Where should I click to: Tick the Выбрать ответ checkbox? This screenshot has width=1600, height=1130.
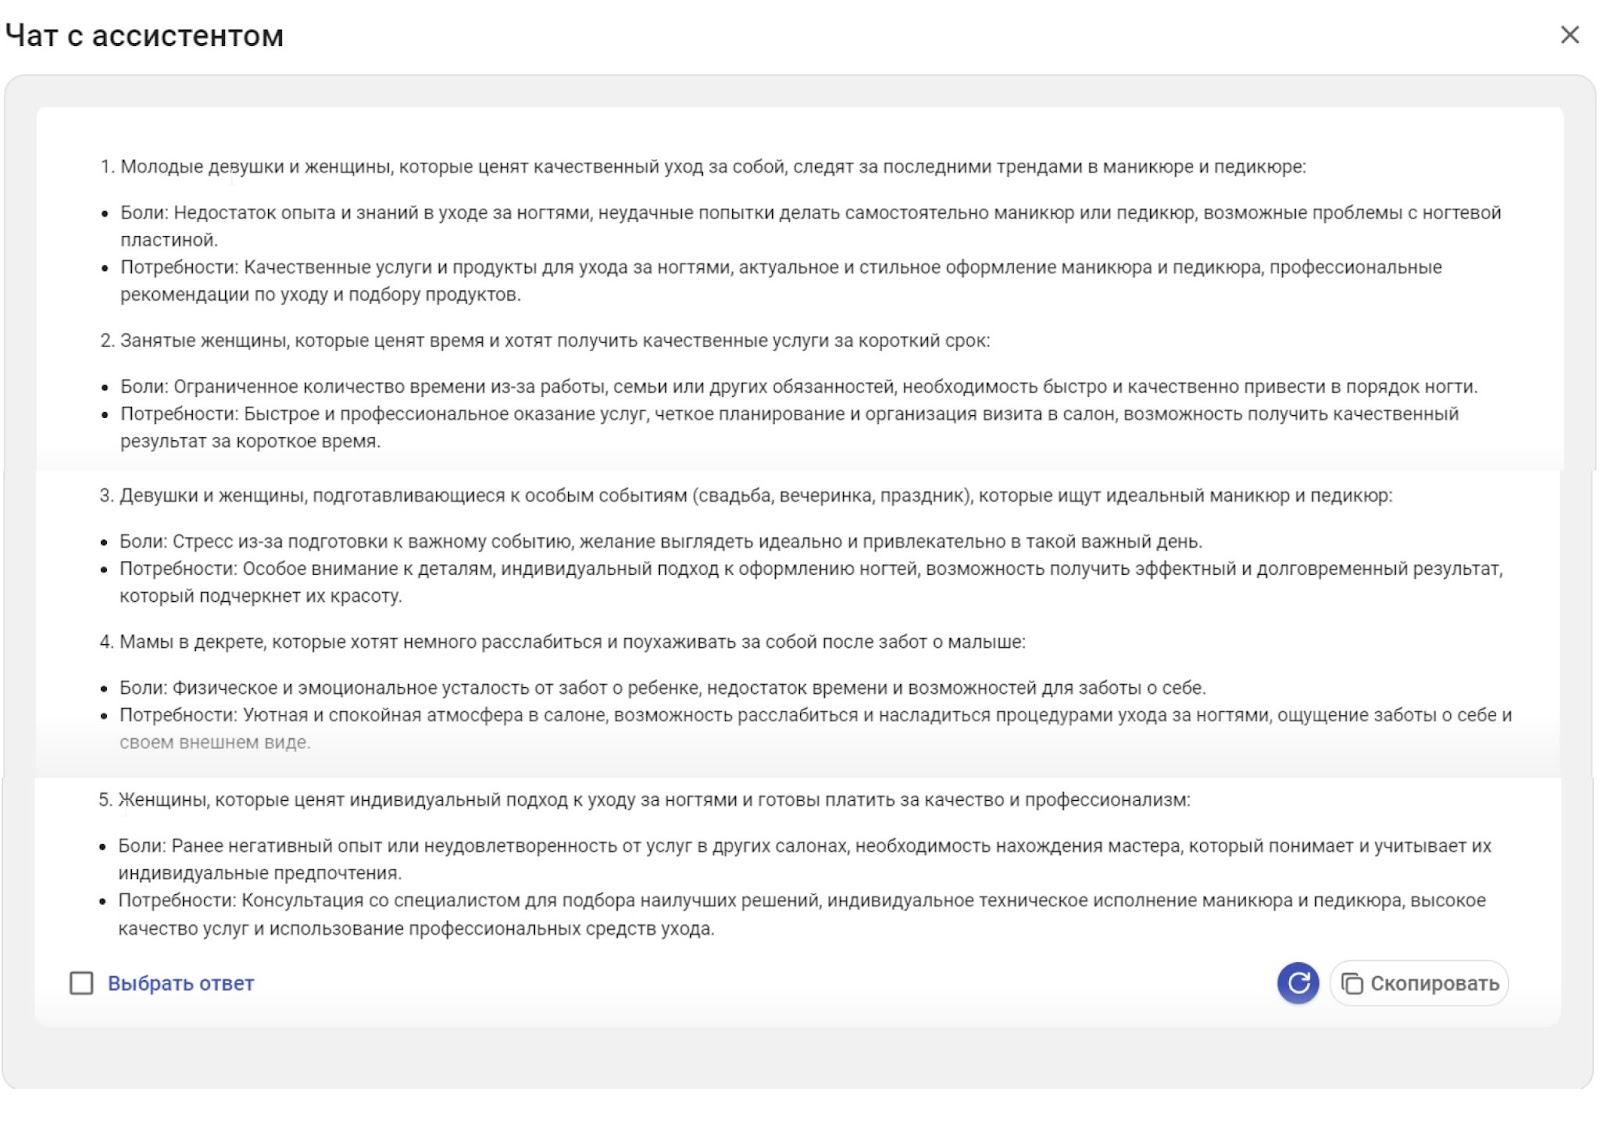coord(82,983)
